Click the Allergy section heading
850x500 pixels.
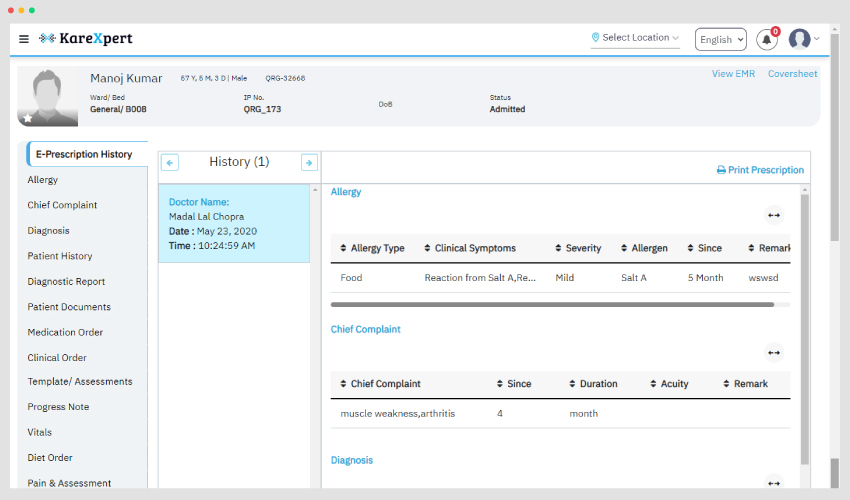point(346,192)
